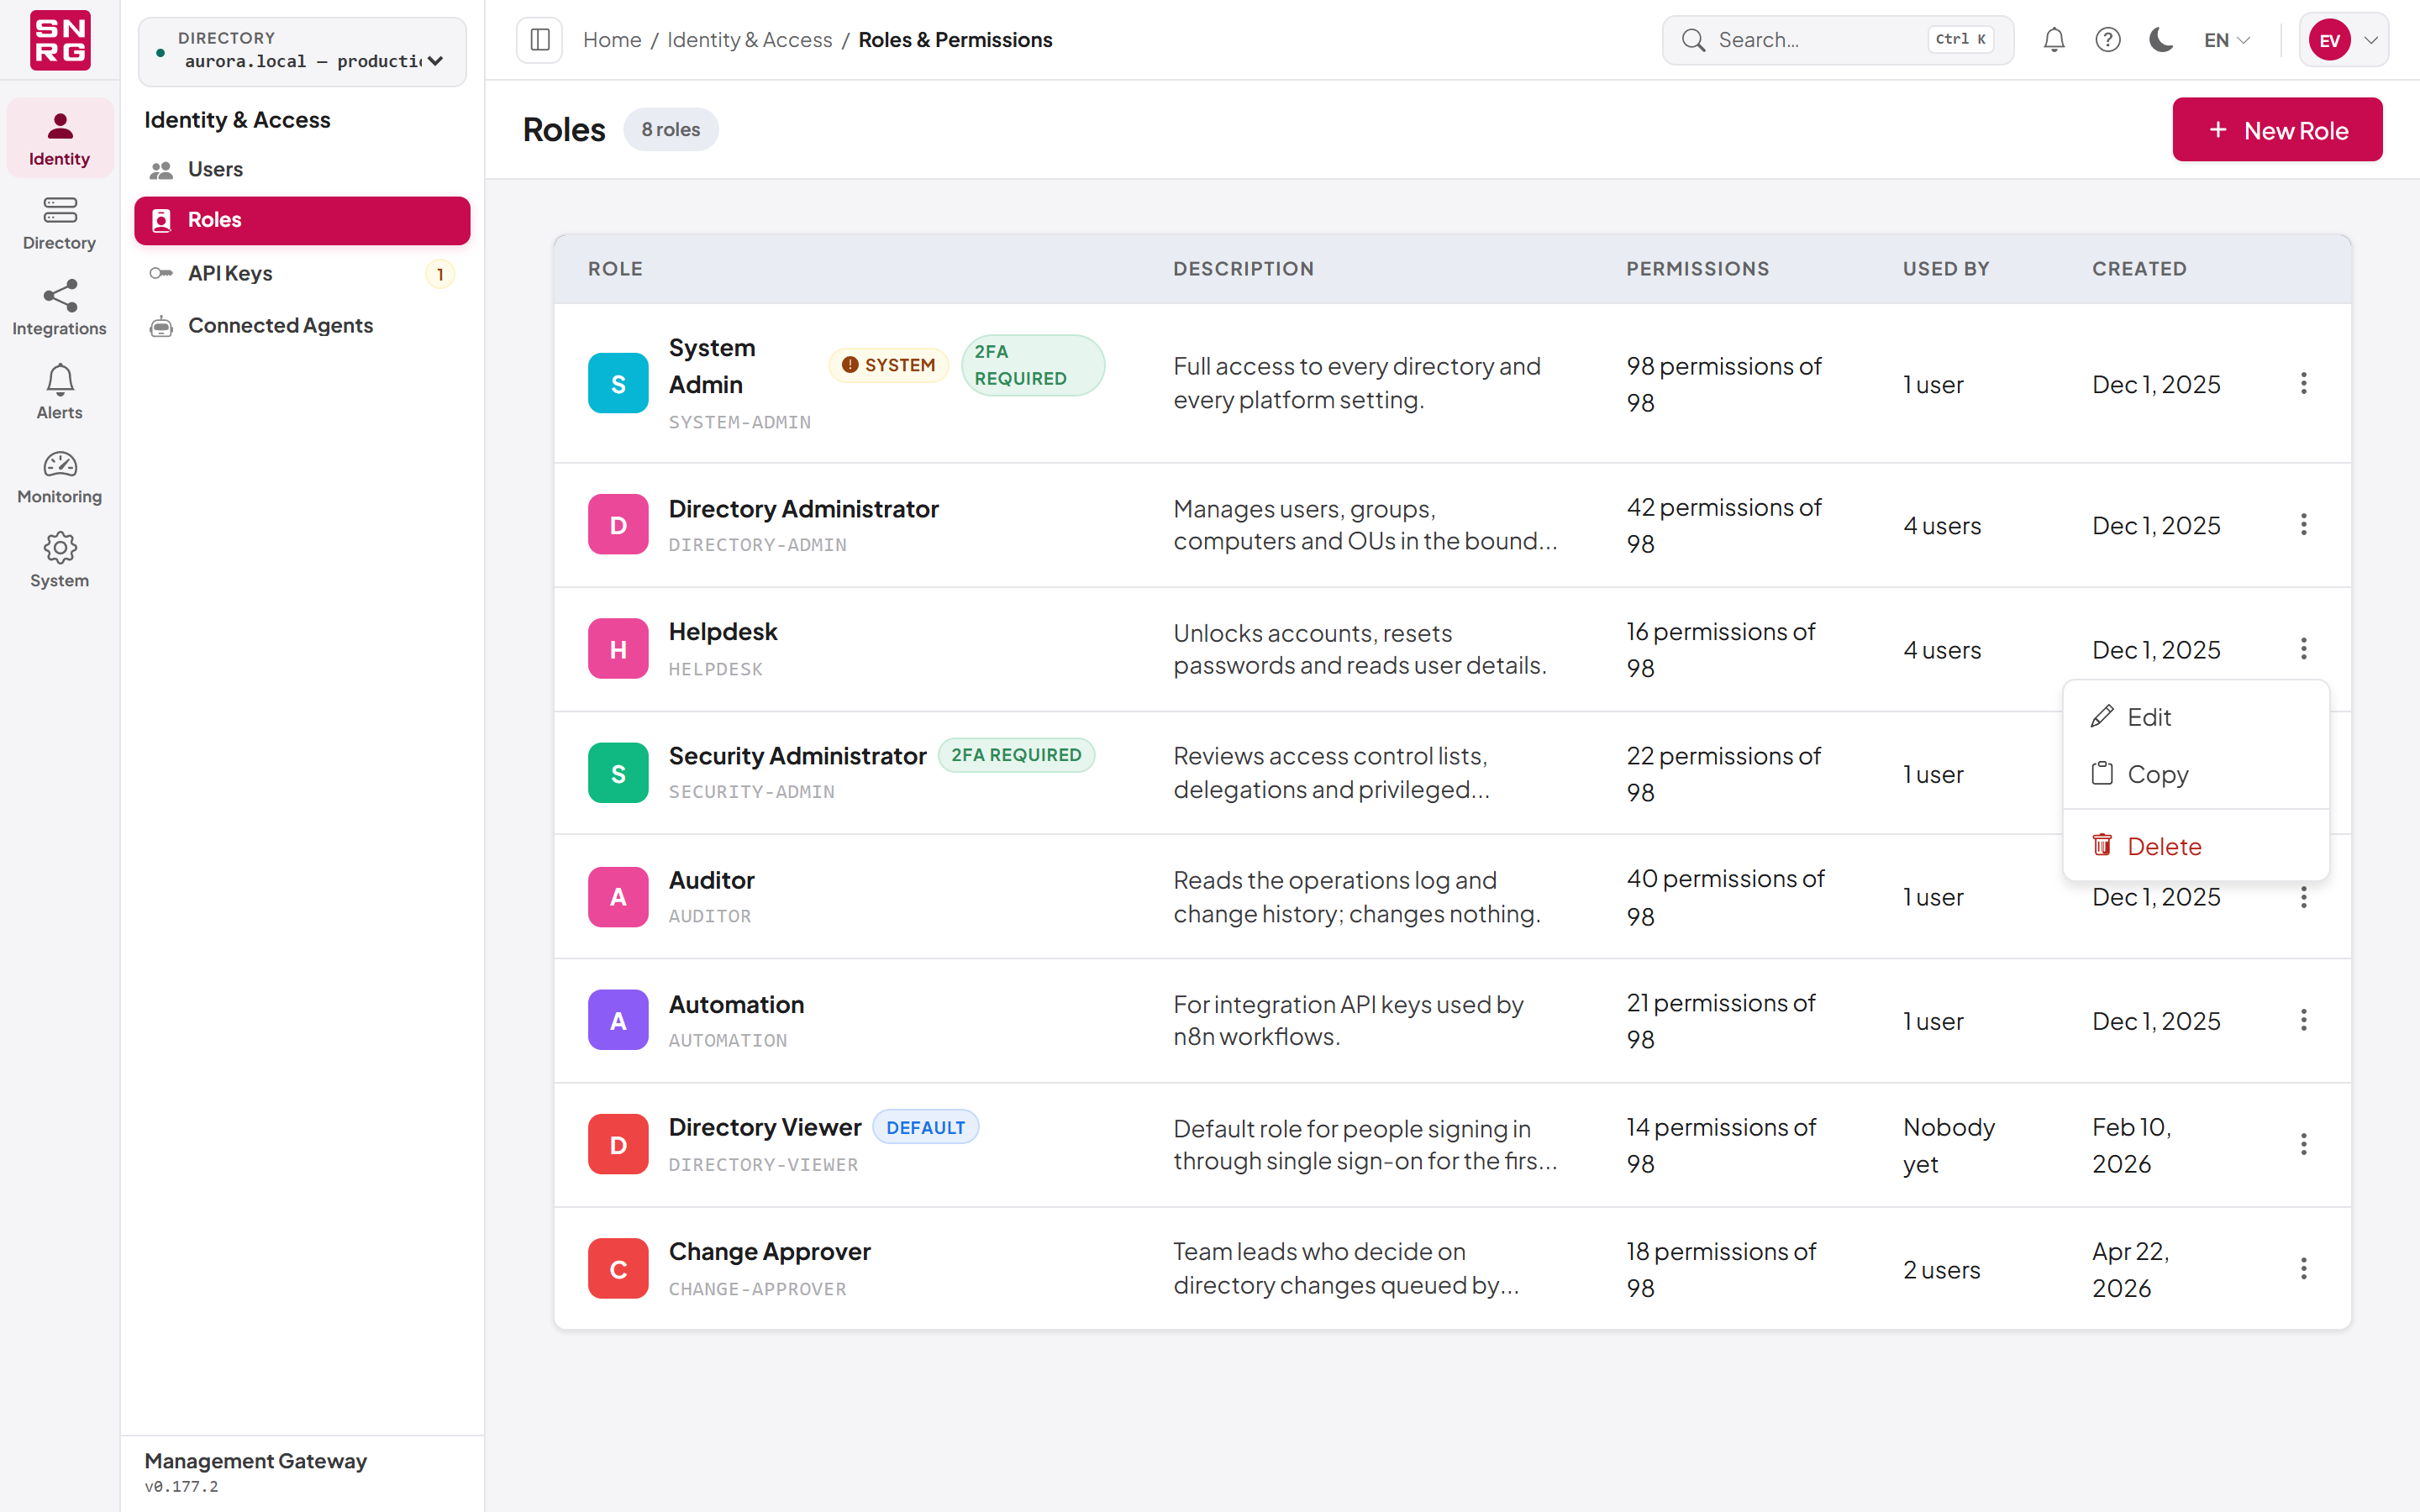Choose Edit from the context menu
The width and height of the screenshot is (2420, 1512).
pos(2196,717)
